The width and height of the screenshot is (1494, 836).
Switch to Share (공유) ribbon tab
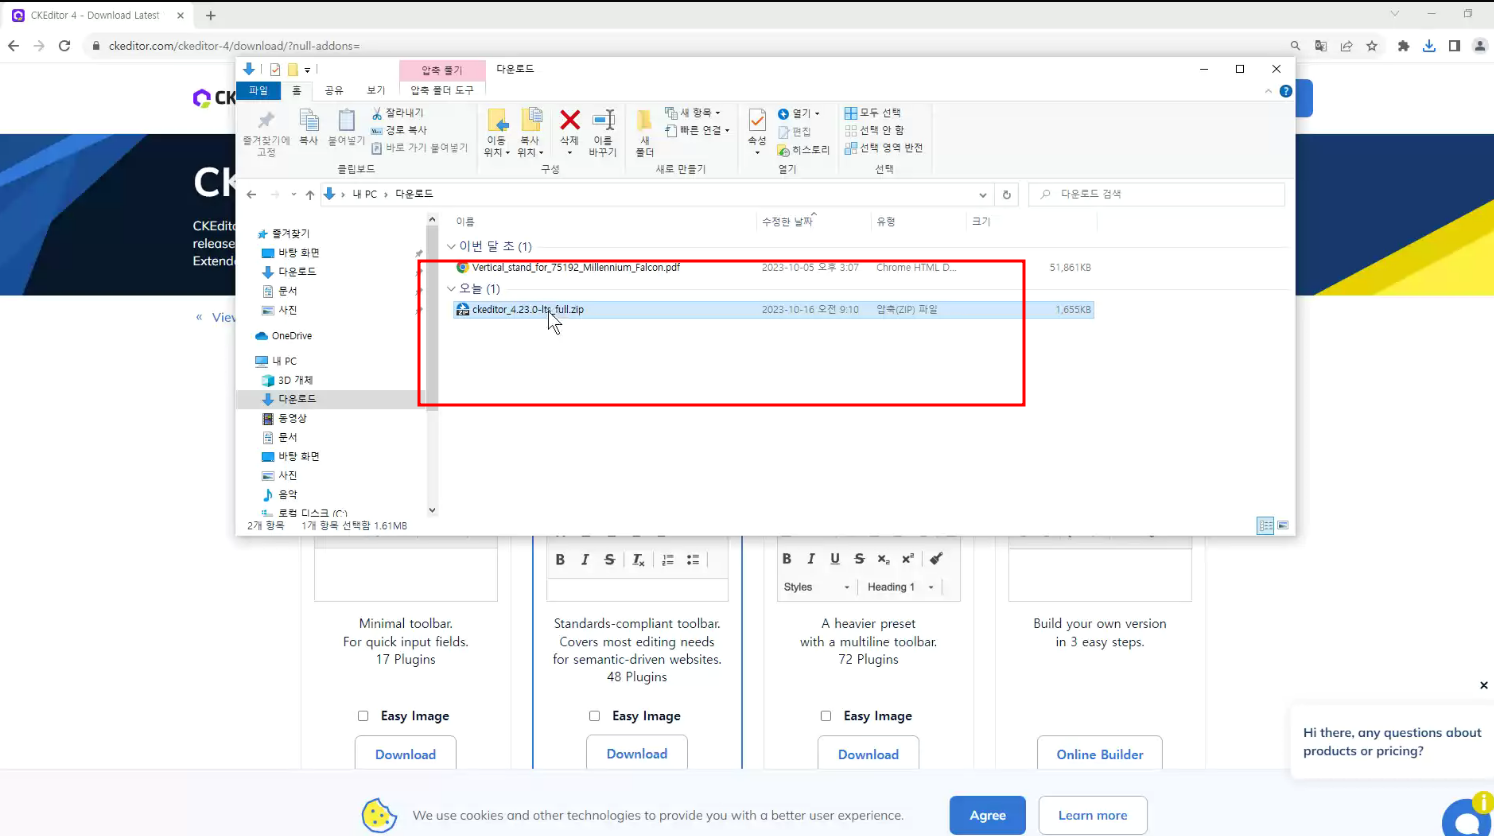tap(334, 90)
